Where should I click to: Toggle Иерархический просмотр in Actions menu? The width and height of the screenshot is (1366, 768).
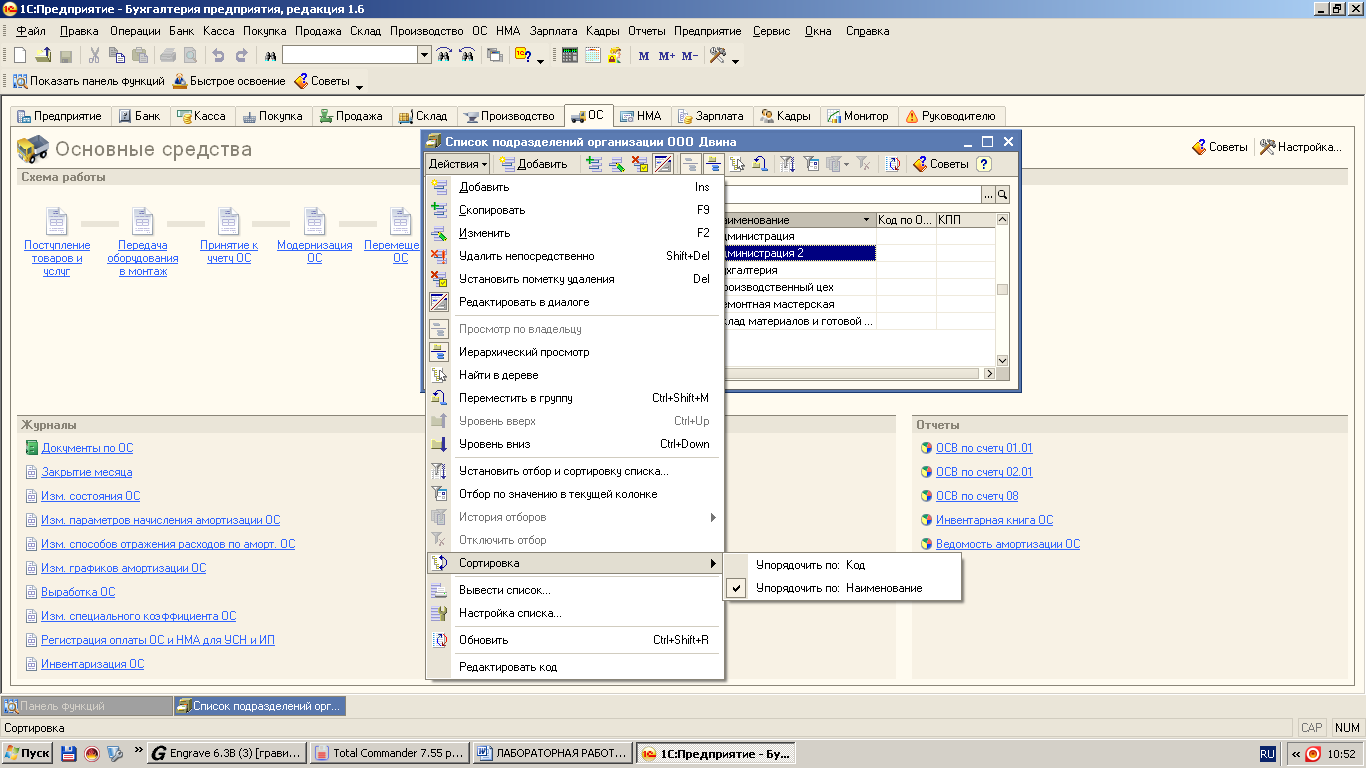click(x=575, y=352)
